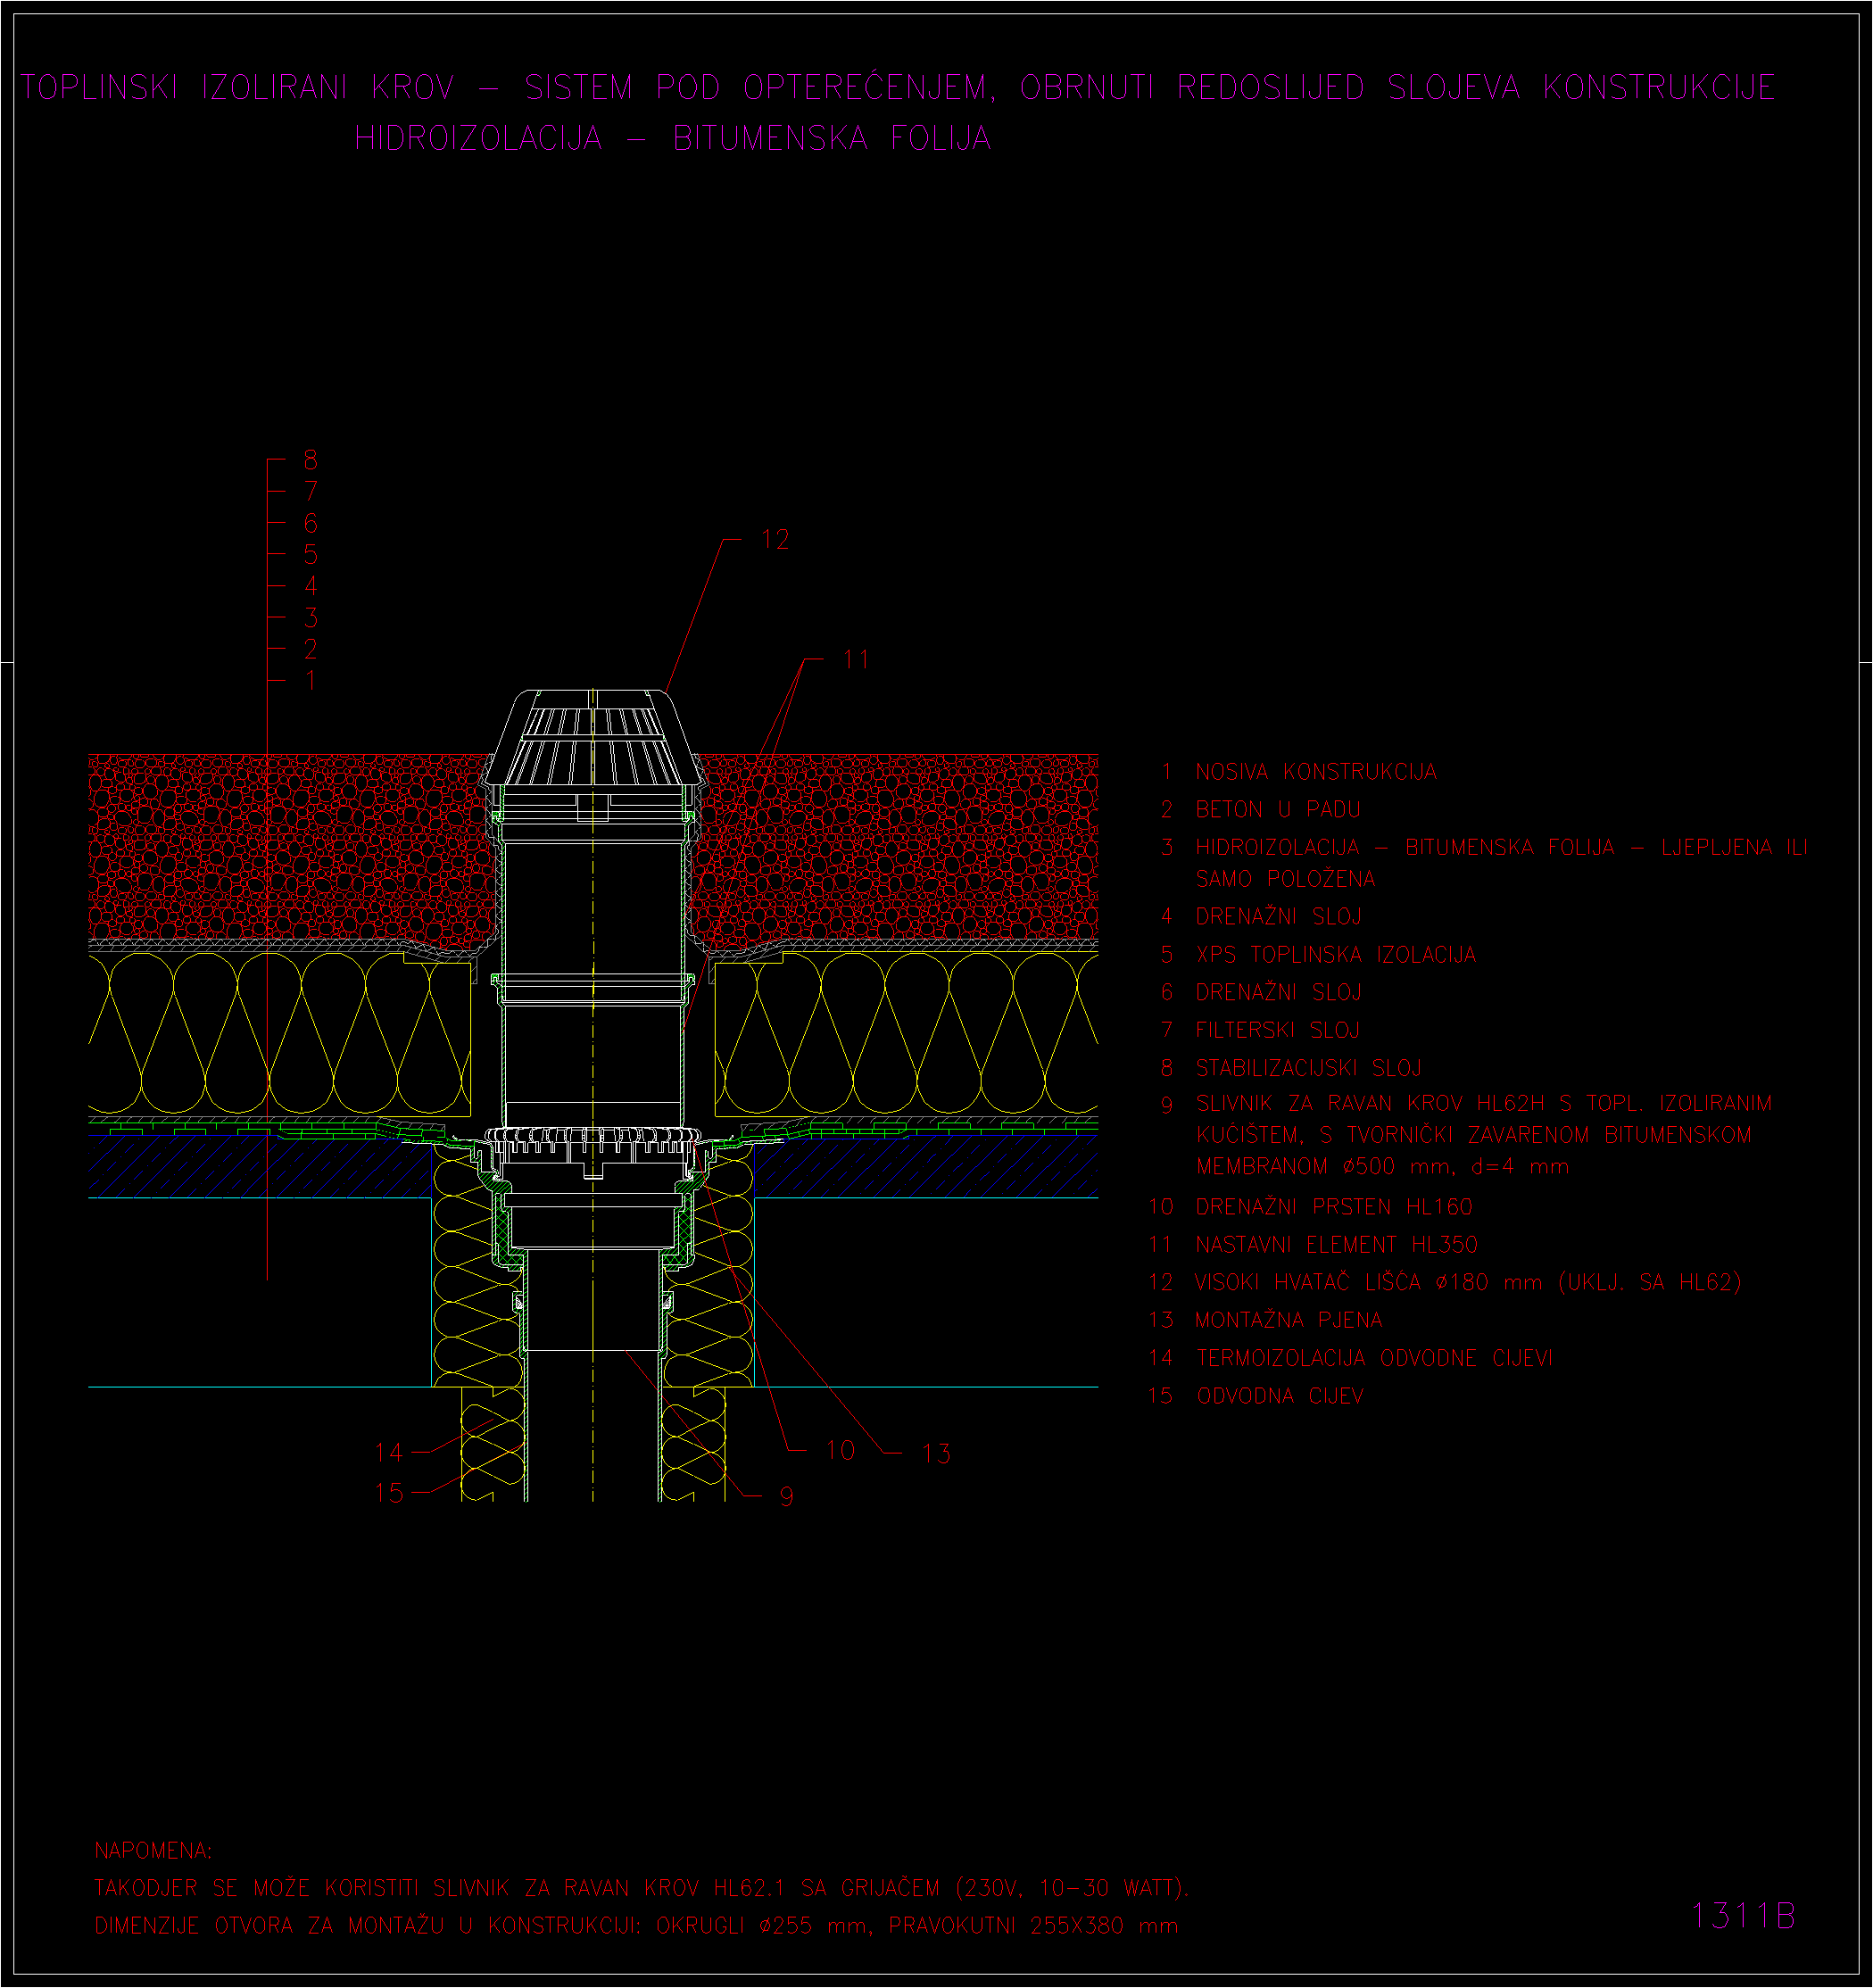Image resolution: width=1873 pixels, height=1988 pixels.
Task: Click layer callout number '3' on the leader scale
Action: coord(311,617)
